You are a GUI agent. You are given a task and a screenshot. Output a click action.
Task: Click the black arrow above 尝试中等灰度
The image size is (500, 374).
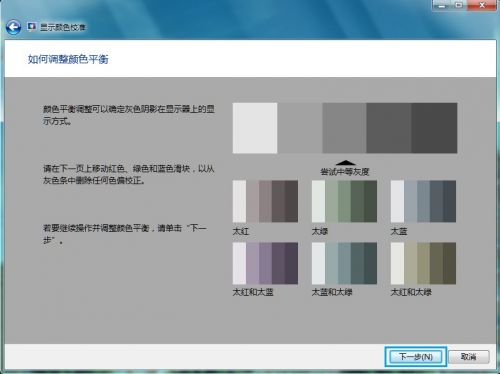click(x=346, y=163)
